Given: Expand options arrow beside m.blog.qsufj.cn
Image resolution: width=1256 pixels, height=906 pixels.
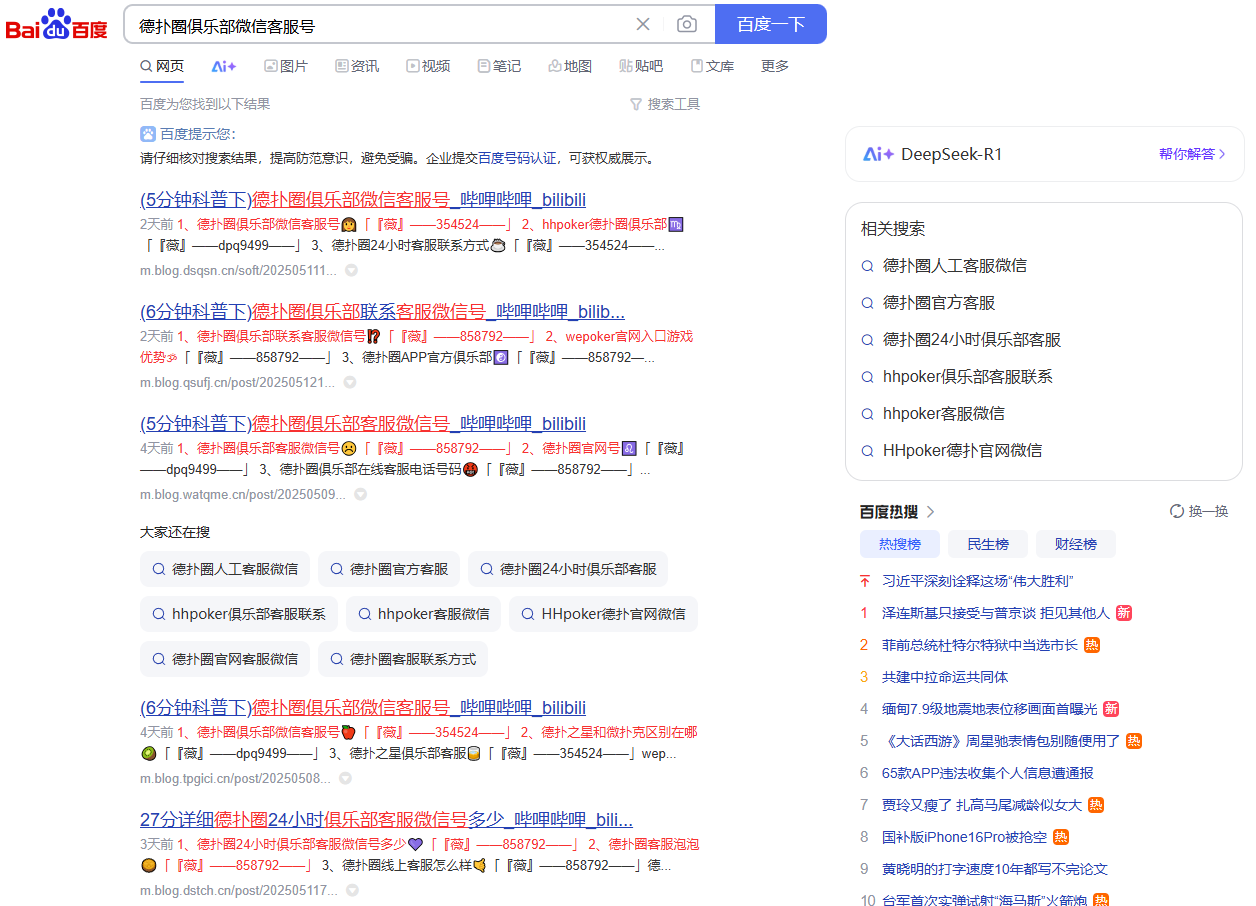Looking at the screenshot, I should click(x=350, y=382).
